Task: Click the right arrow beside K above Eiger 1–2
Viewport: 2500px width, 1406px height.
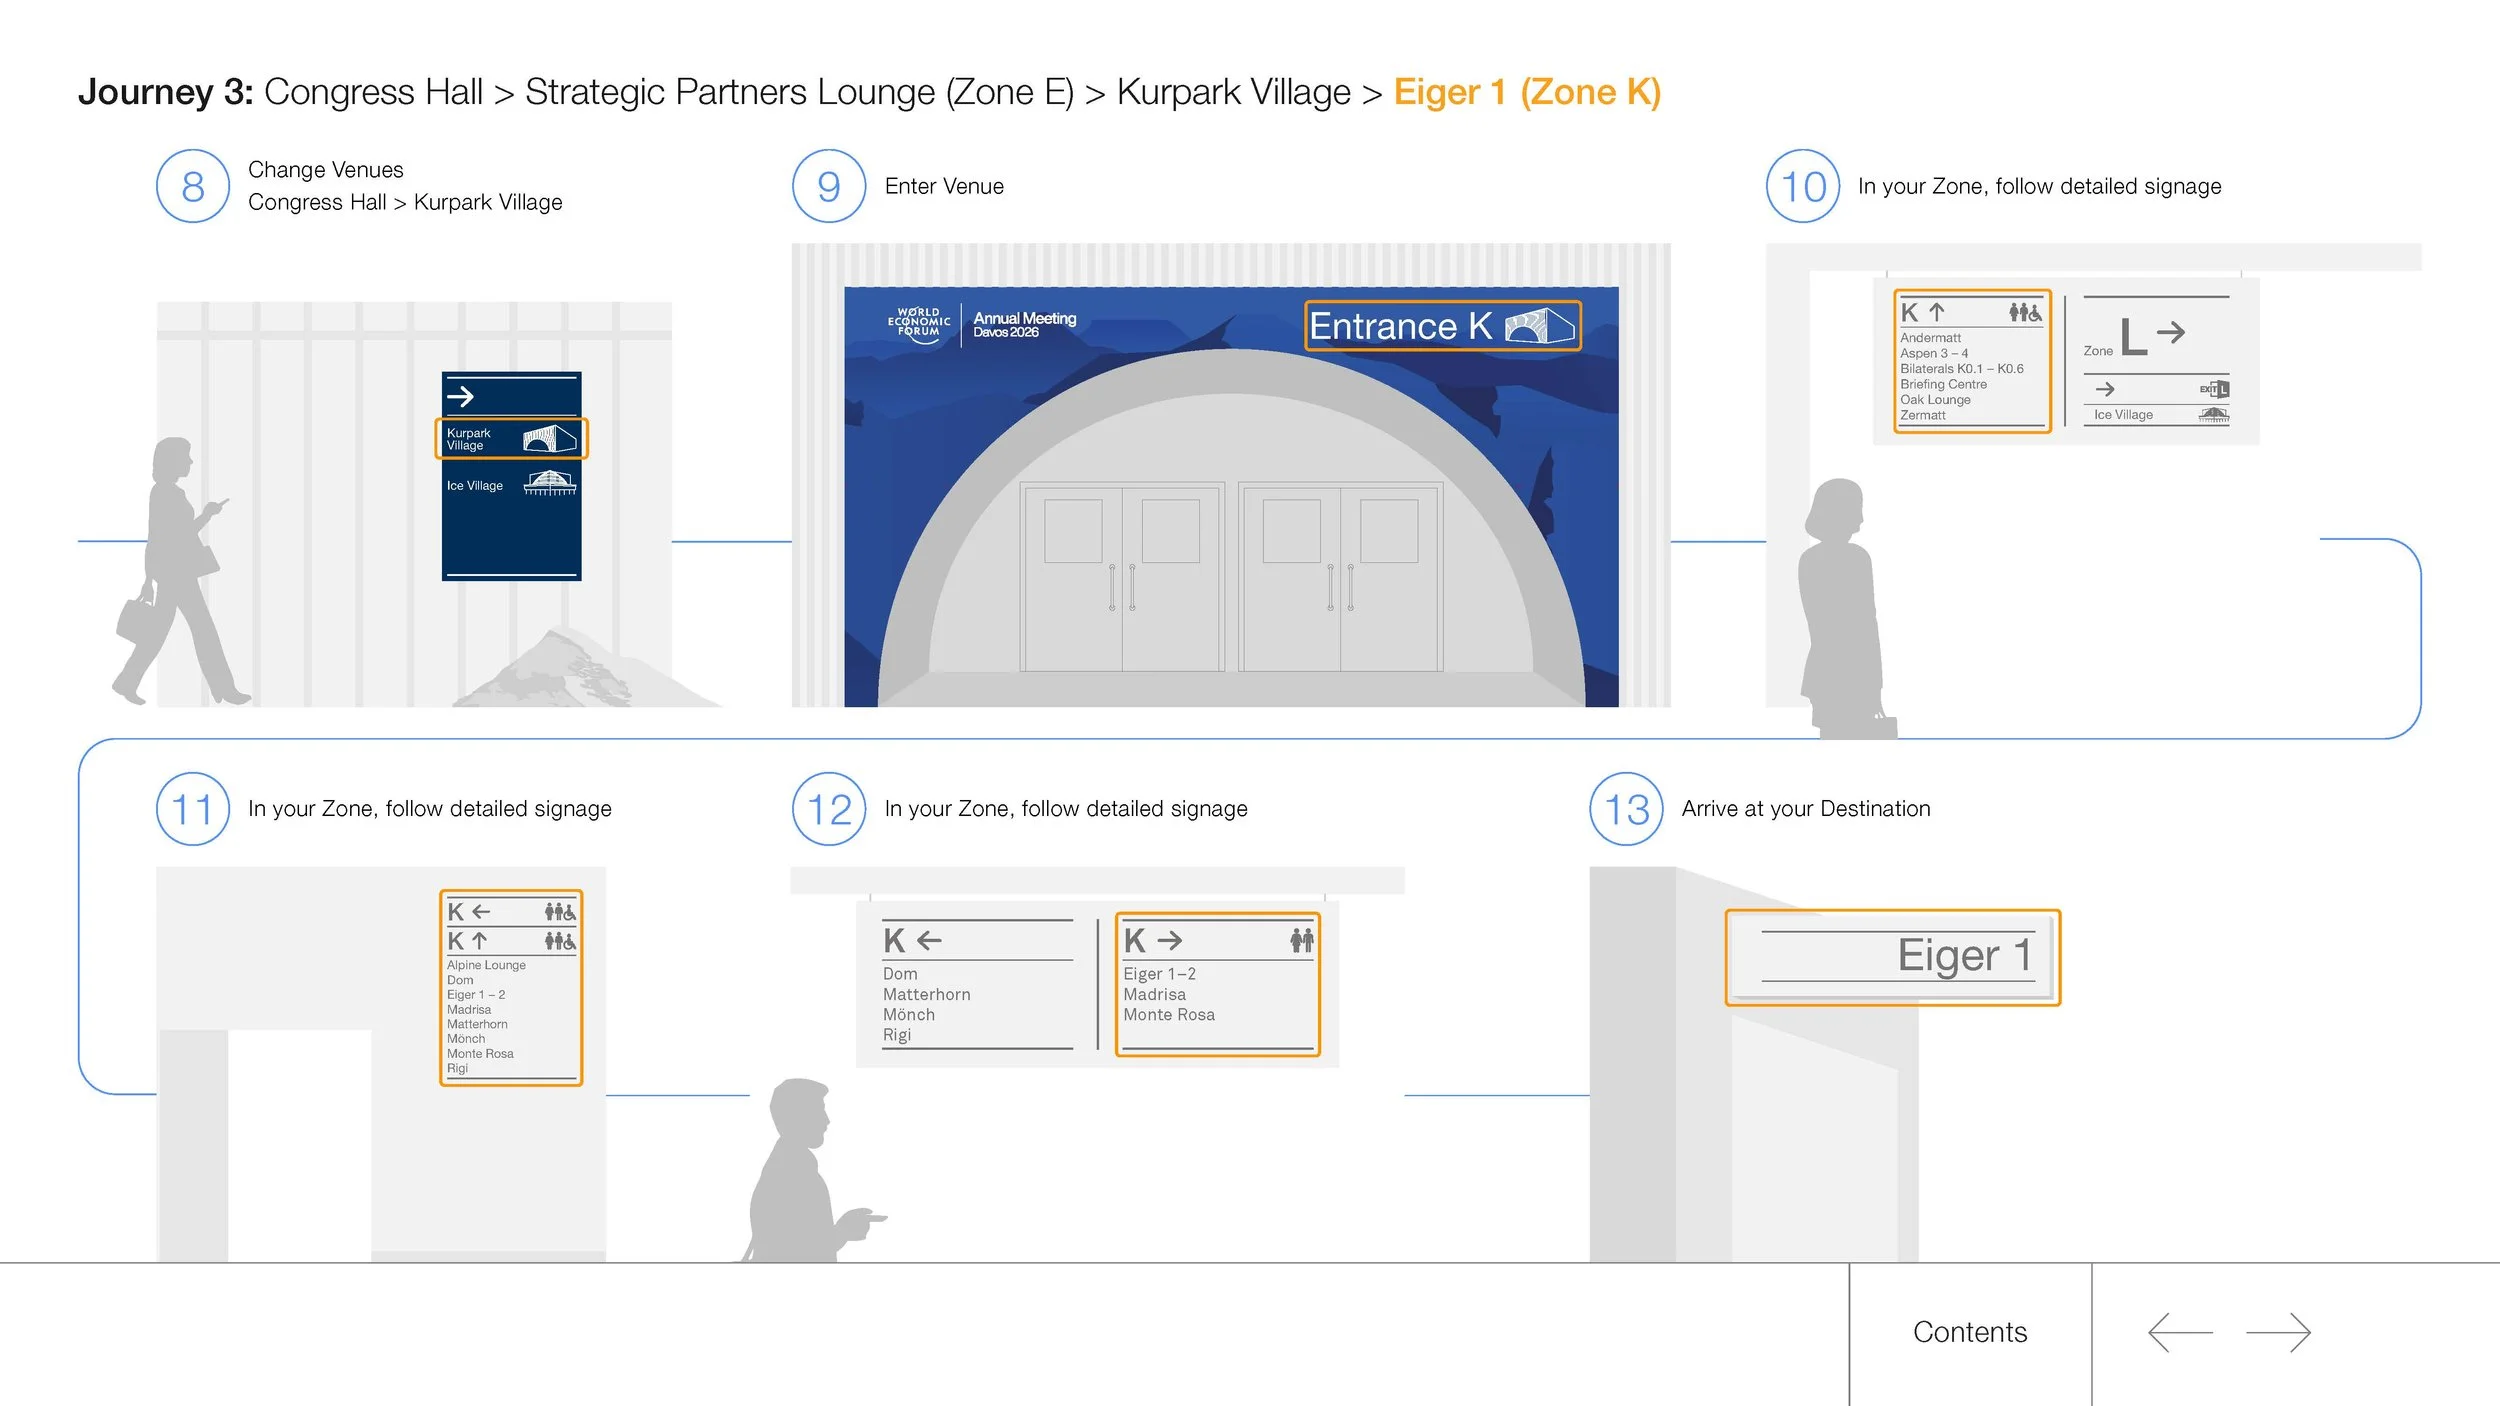Action: (1169, 940)
